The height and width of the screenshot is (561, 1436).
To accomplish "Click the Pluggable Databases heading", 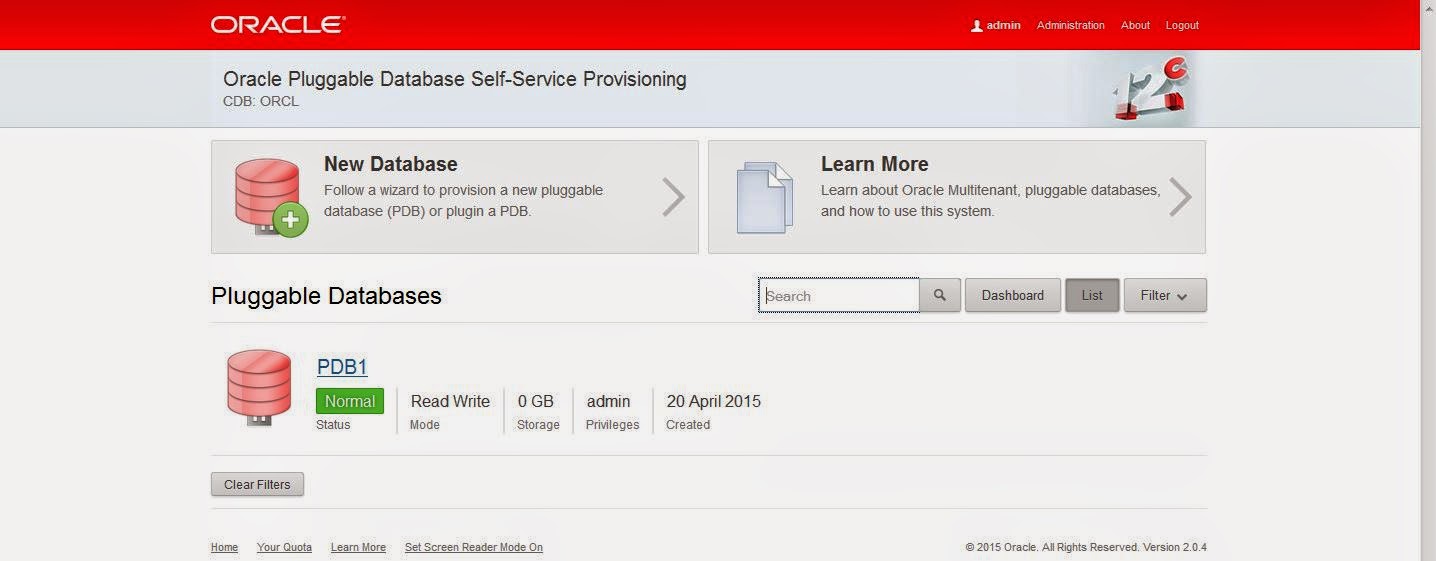I will coord(326,296).
